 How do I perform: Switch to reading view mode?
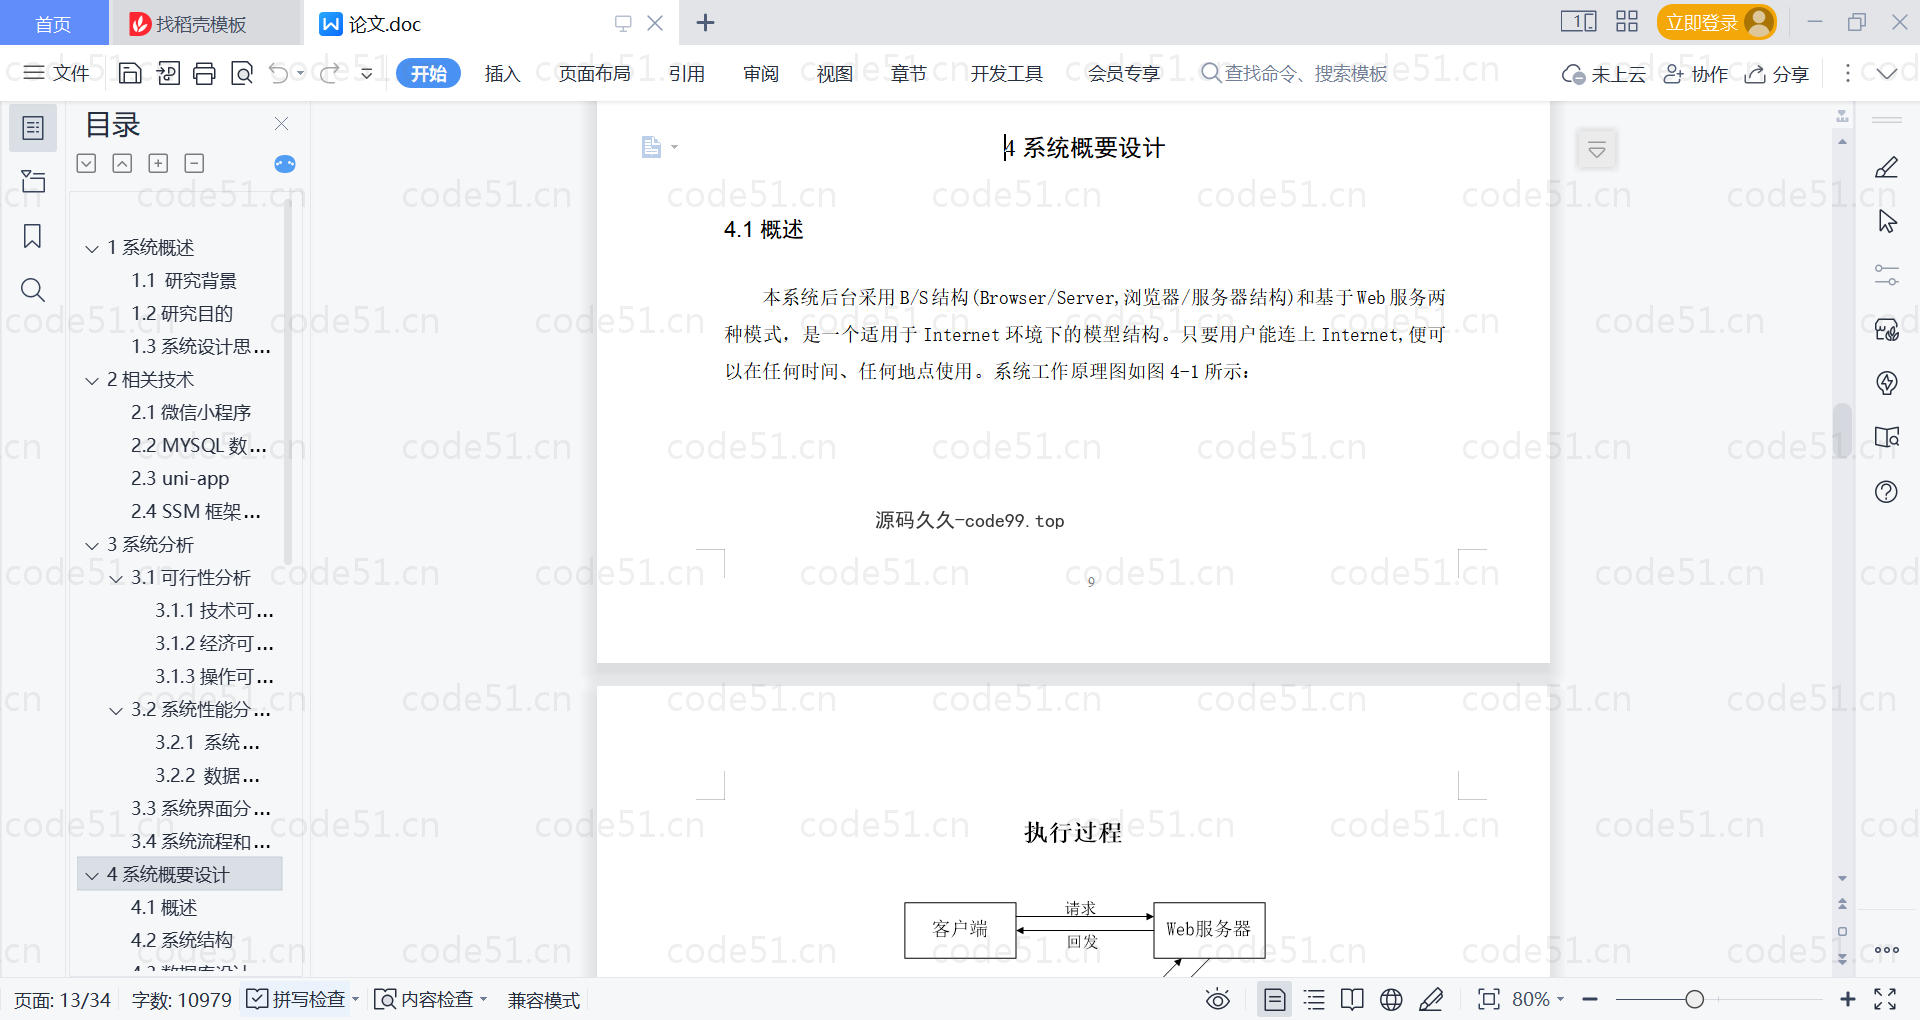[x=1353, y=999]
